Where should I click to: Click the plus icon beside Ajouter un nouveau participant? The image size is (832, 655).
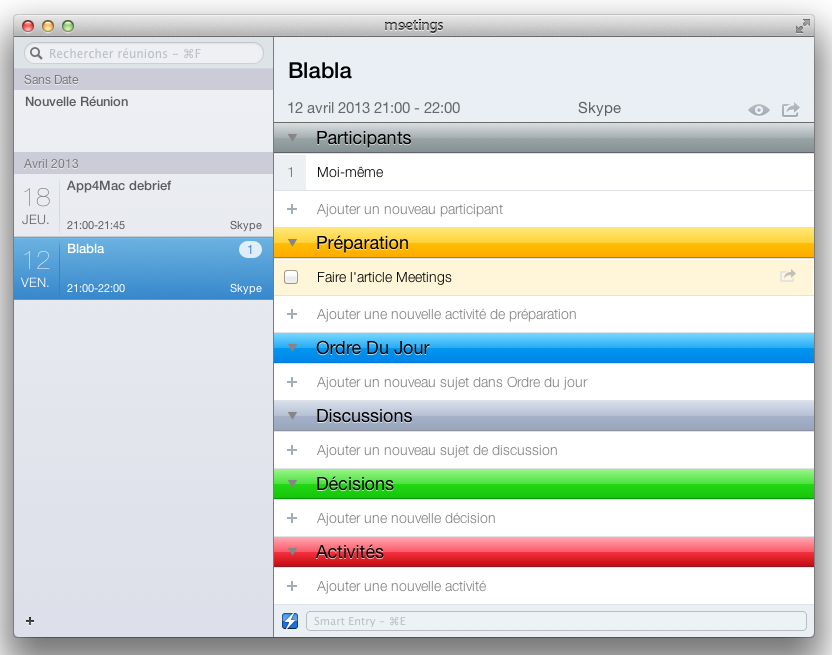292,209
